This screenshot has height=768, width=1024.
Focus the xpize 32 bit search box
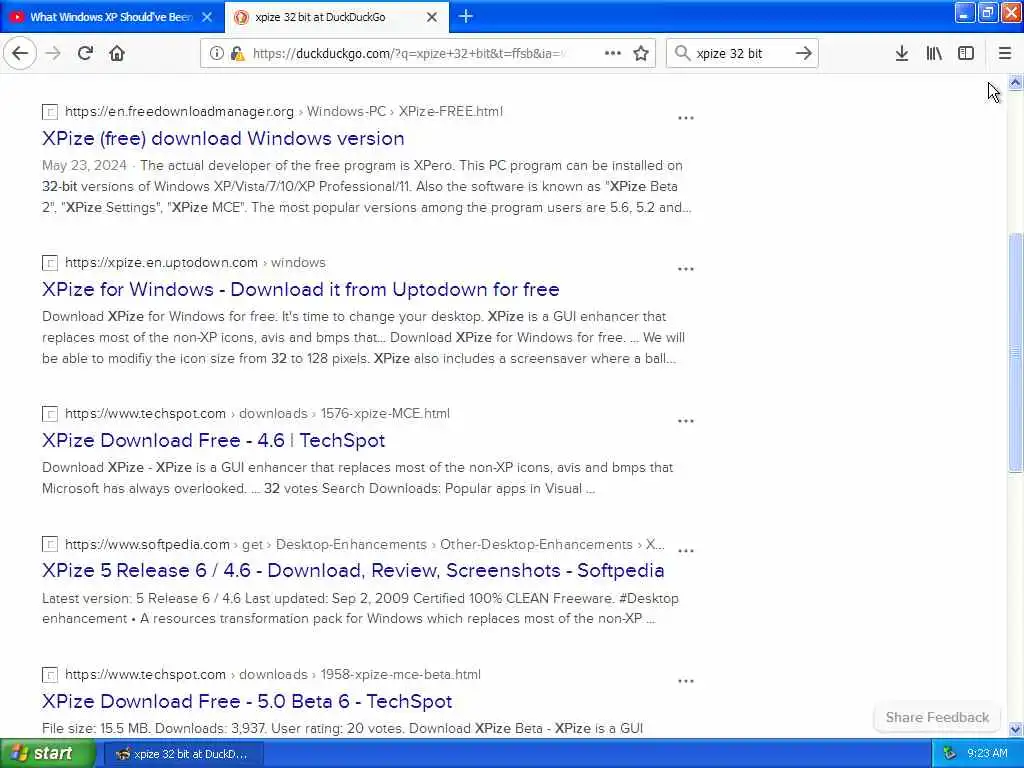pyautogui.click(x=742, y=54)
